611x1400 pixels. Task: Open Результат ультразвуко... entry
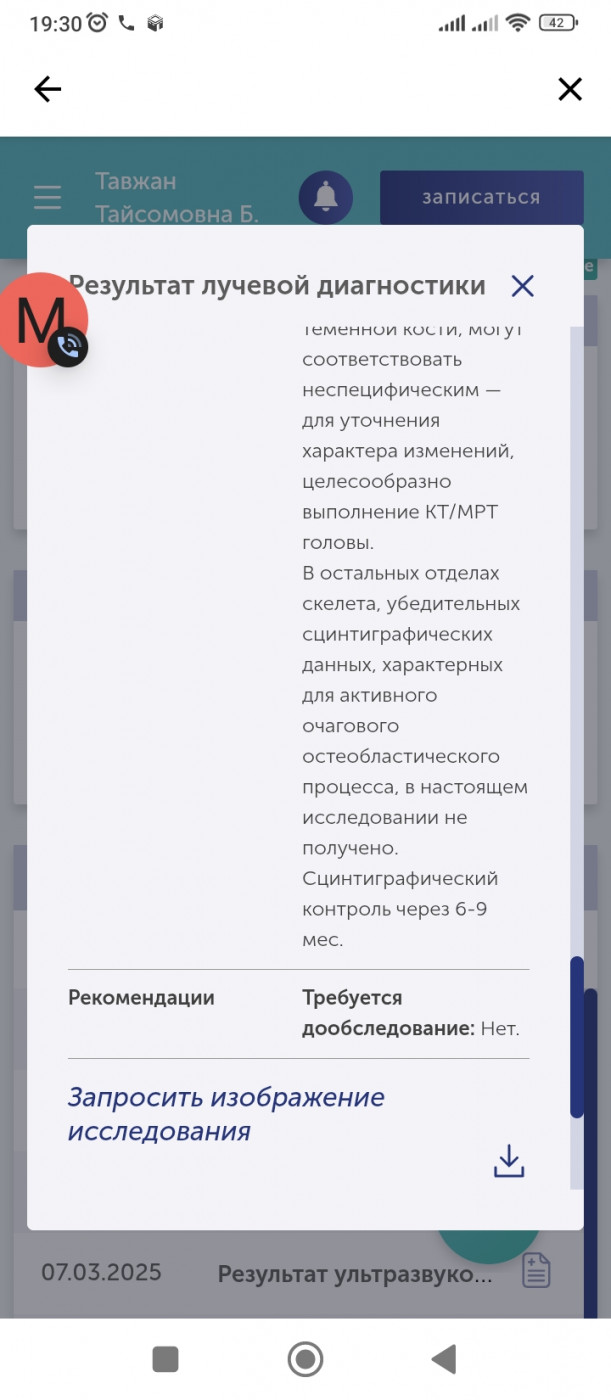(x=355, y=1274)
